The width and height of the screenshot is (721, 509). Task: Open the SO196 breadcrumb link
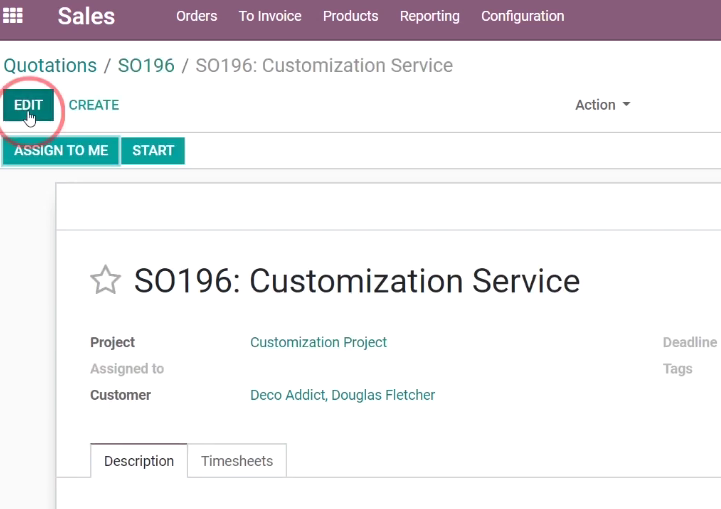pos(146,65)
